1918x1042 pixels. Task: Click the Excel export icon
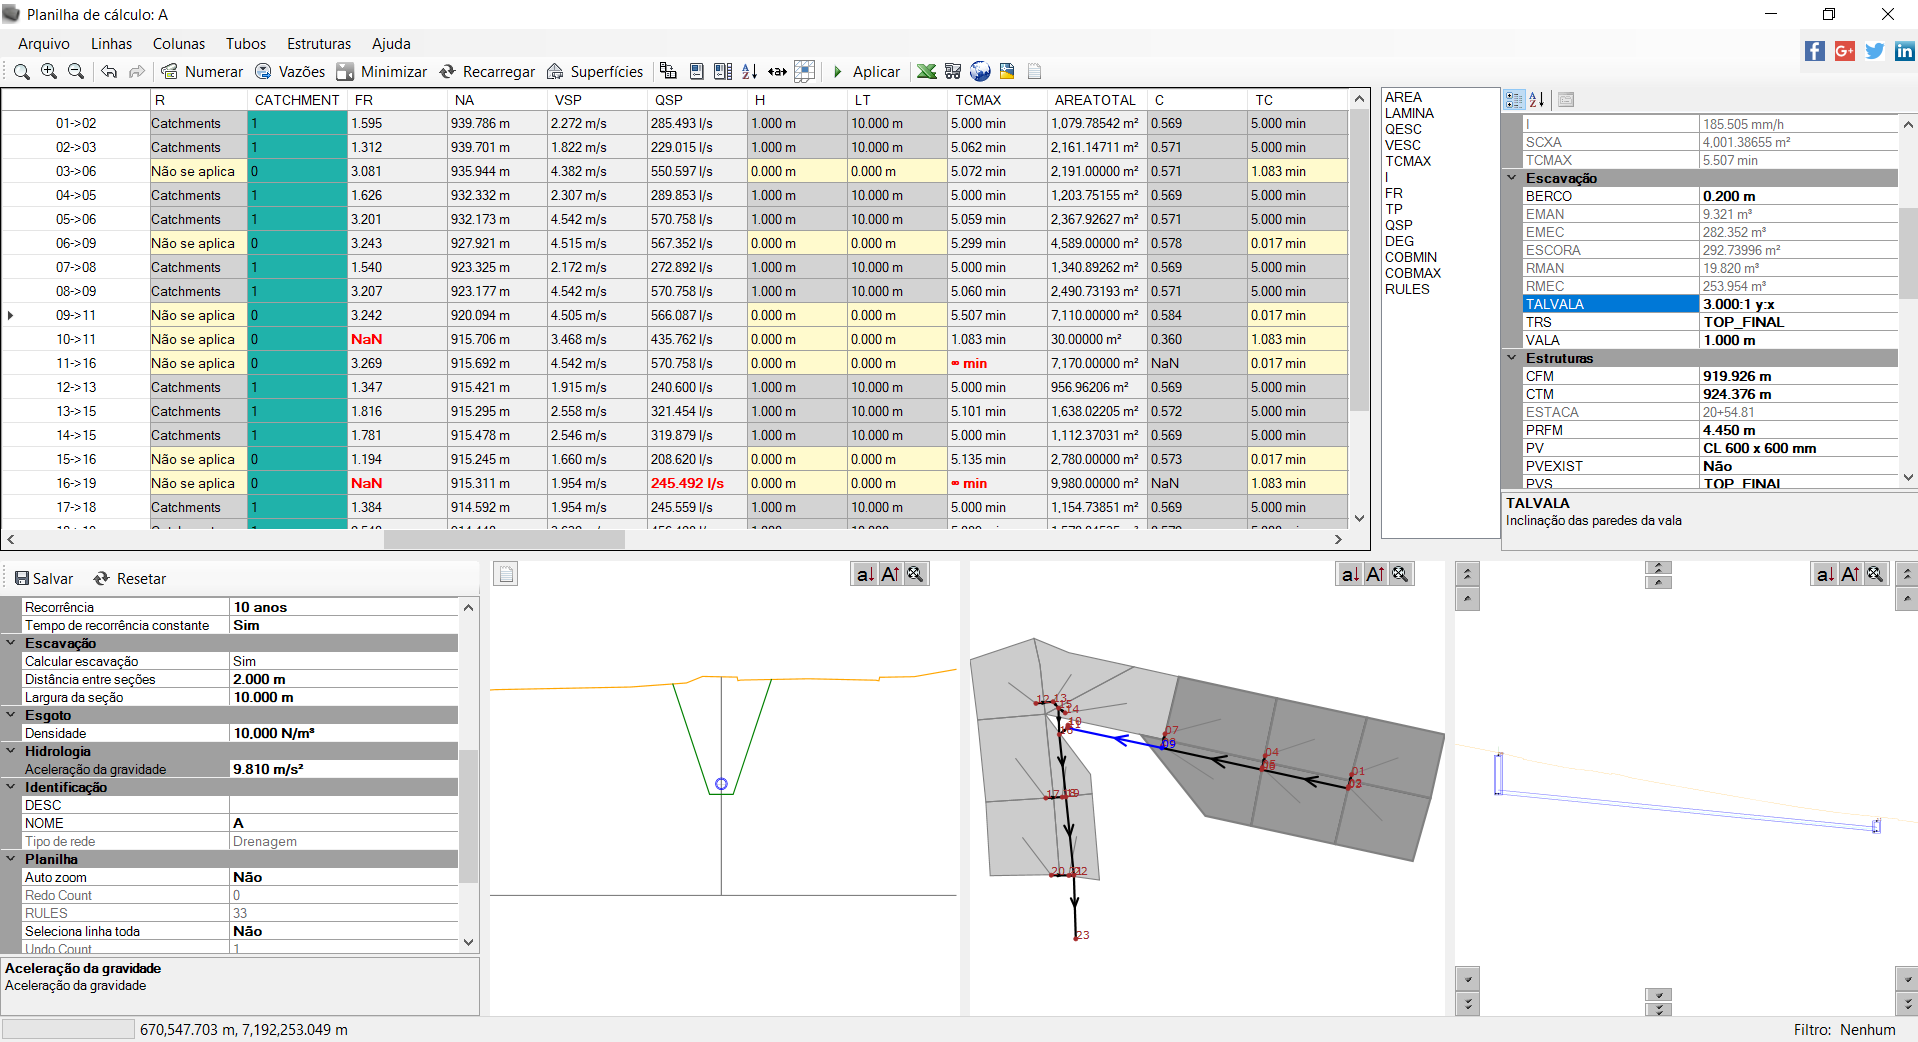pyautogui.click(x=926, y=71)
